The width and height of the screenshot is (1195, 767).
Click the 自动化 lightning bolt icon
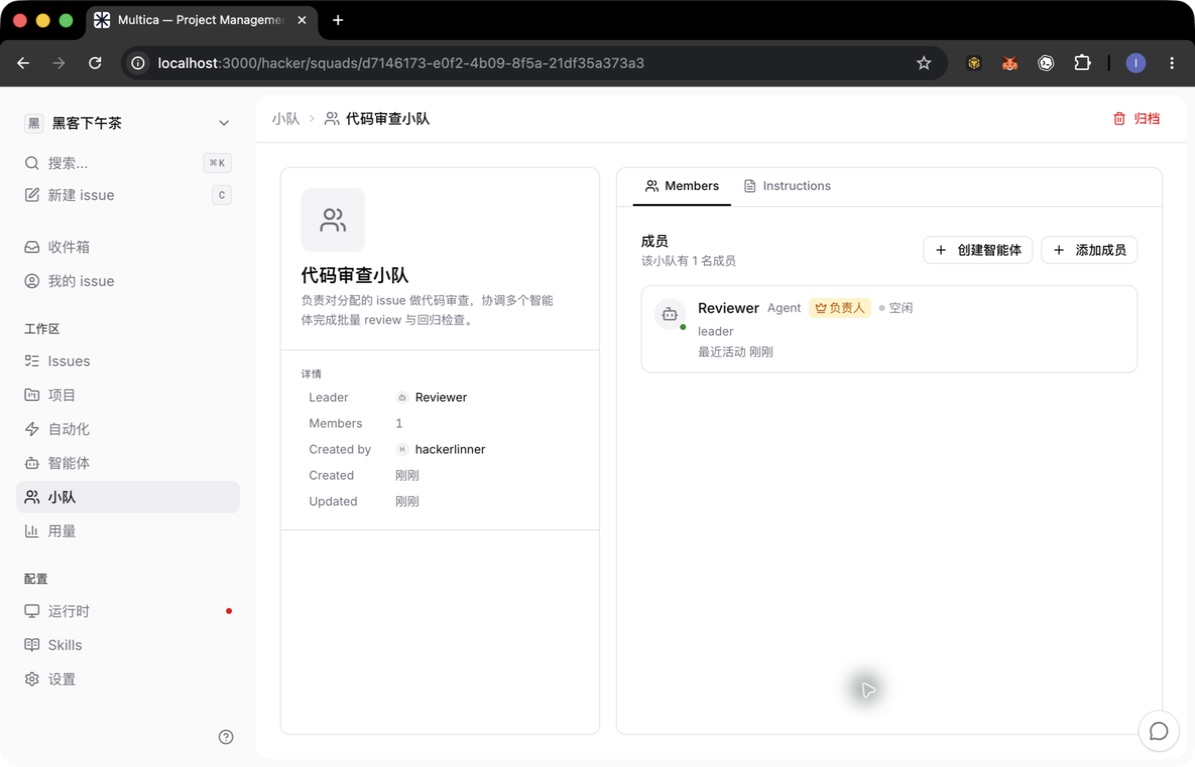(31, 429)
